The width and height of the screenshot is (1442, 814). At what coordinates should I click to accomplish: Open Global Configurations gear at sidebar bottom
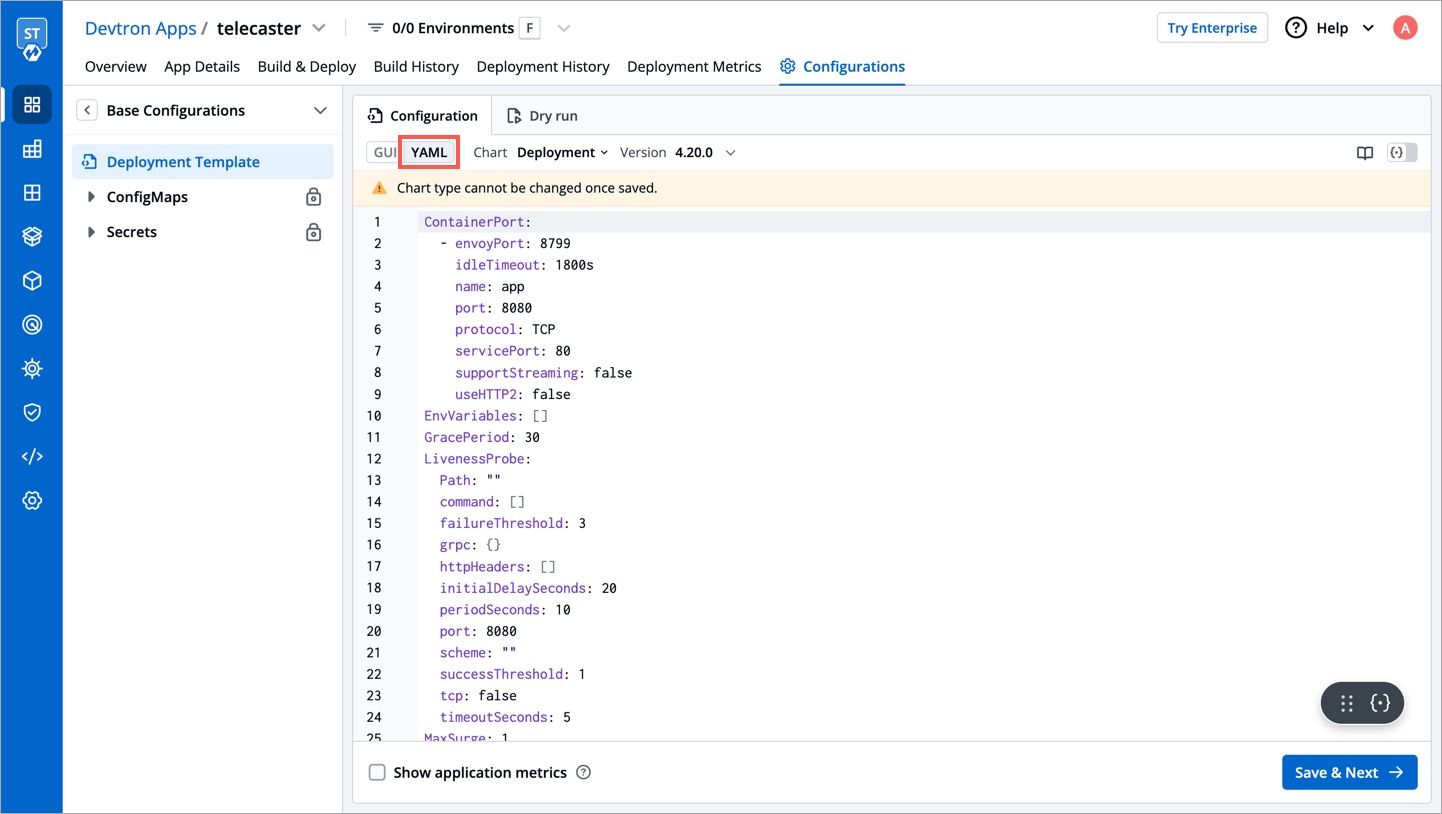tap(32, 500)
